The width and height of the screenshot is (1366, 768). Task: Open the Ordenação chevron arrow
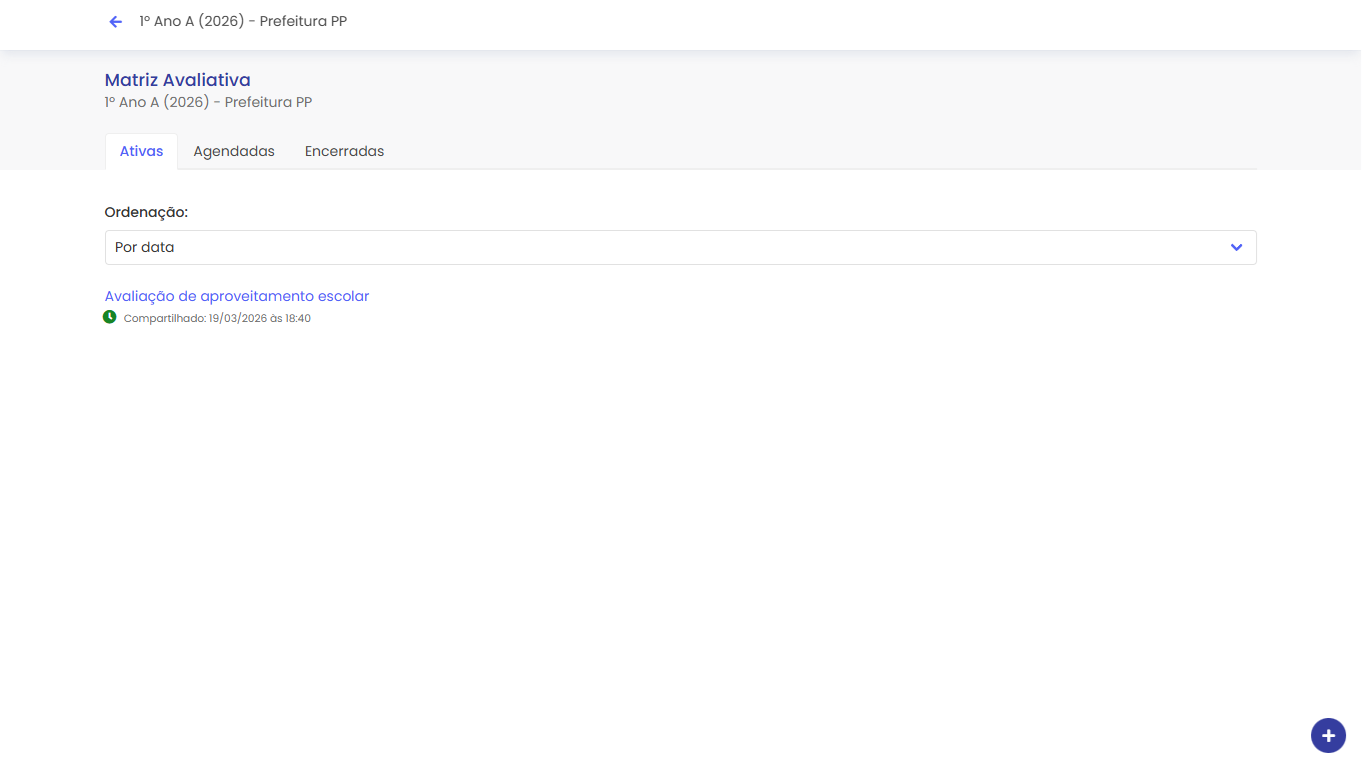coord(1237,247)
